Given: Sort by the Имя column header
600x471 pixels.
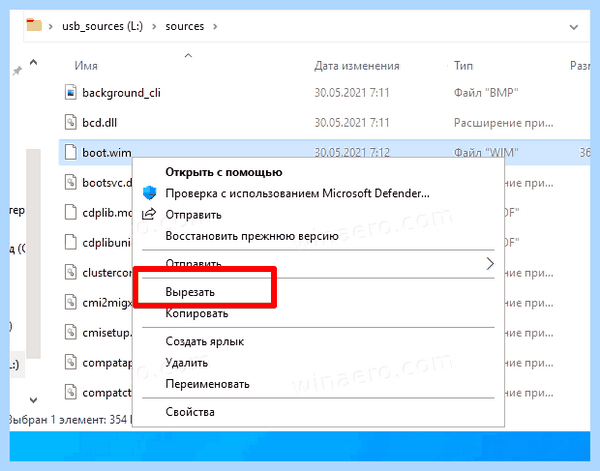Looking at the screenshot, I should point(86,66).
